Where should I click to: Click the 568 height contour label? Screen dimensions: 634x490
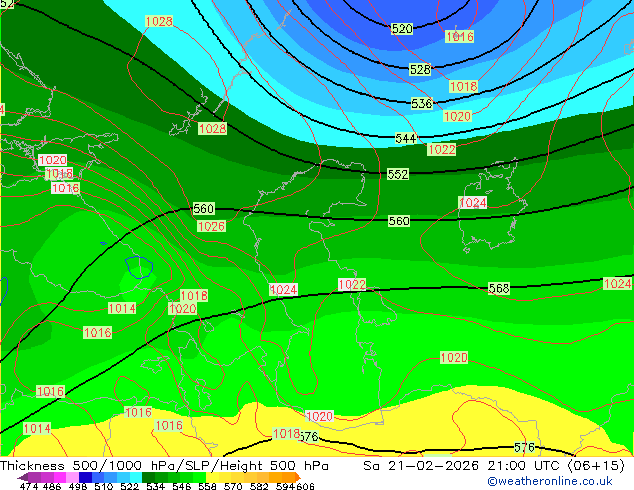pyautogui.click(x=499, y=288)
